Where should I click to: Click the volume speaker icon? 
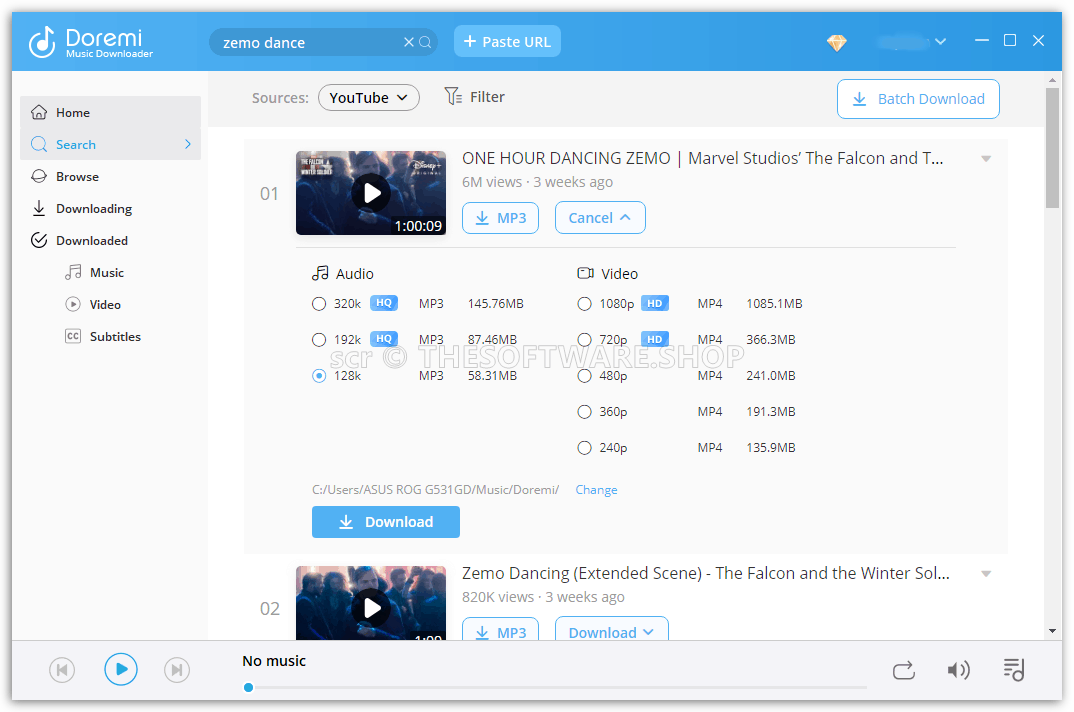(x=958, y=670)
